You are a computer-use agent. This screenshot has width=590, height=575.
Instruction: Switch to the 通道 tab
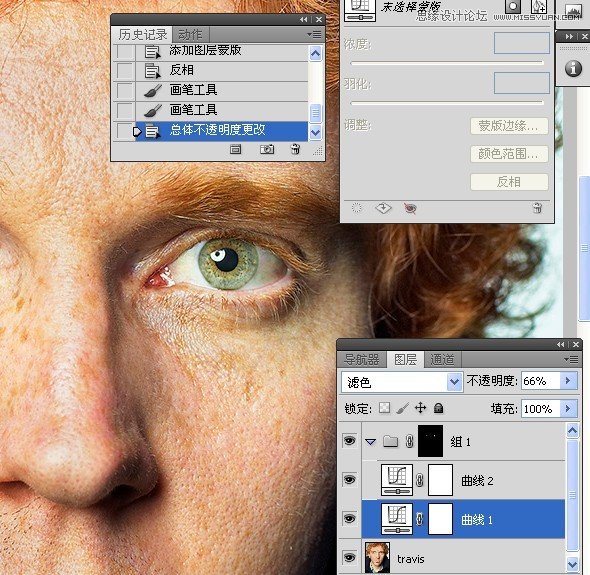pyautogui.click(x=442, y=360)
